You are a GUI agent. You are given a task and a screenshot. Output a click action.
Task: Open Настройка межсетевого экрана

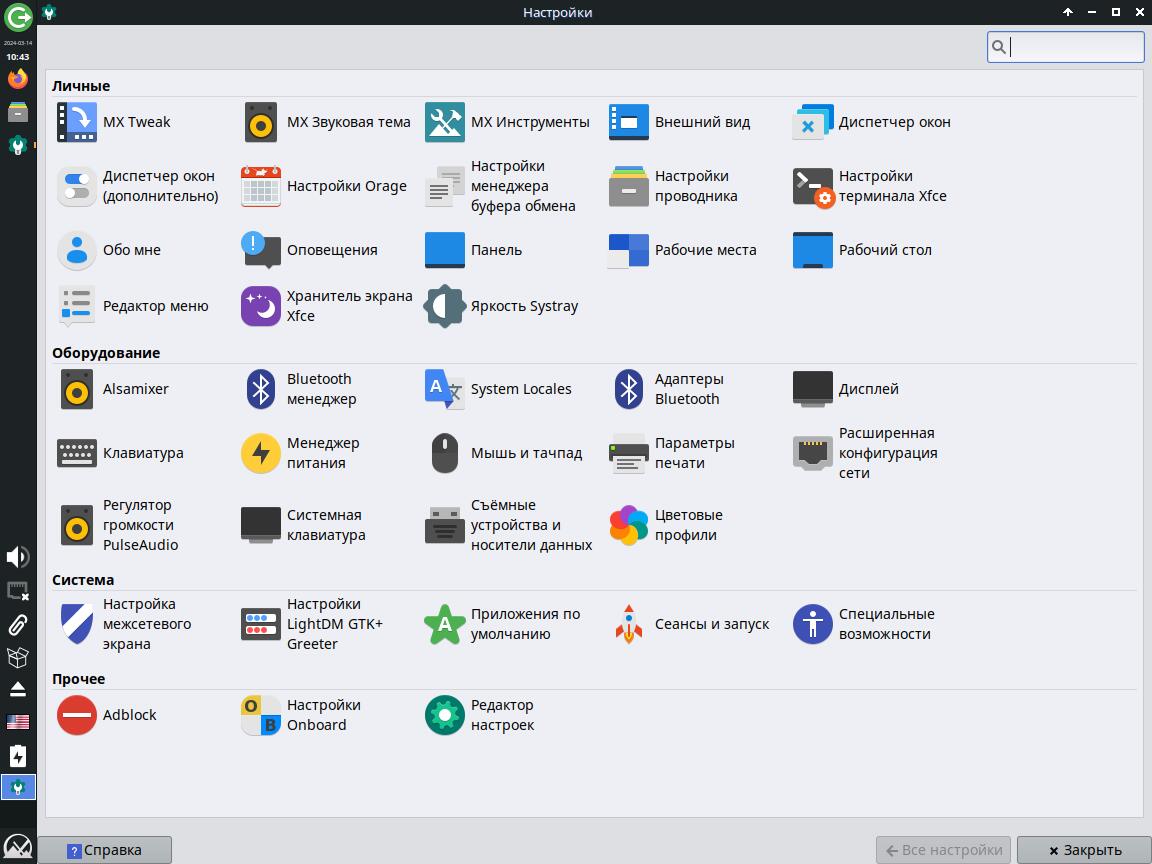click(x=124, y=624)
